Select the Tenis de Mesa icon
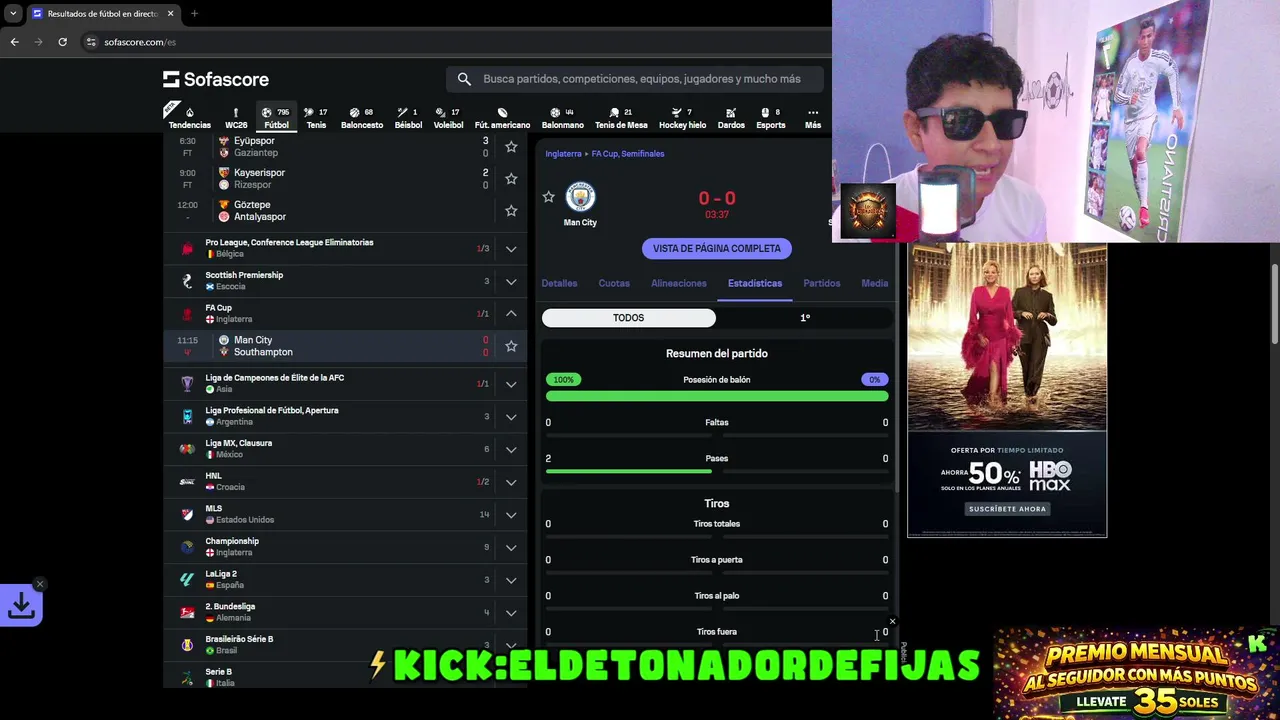The width and height of the screenshot is (1280, 720). point(621,118)
